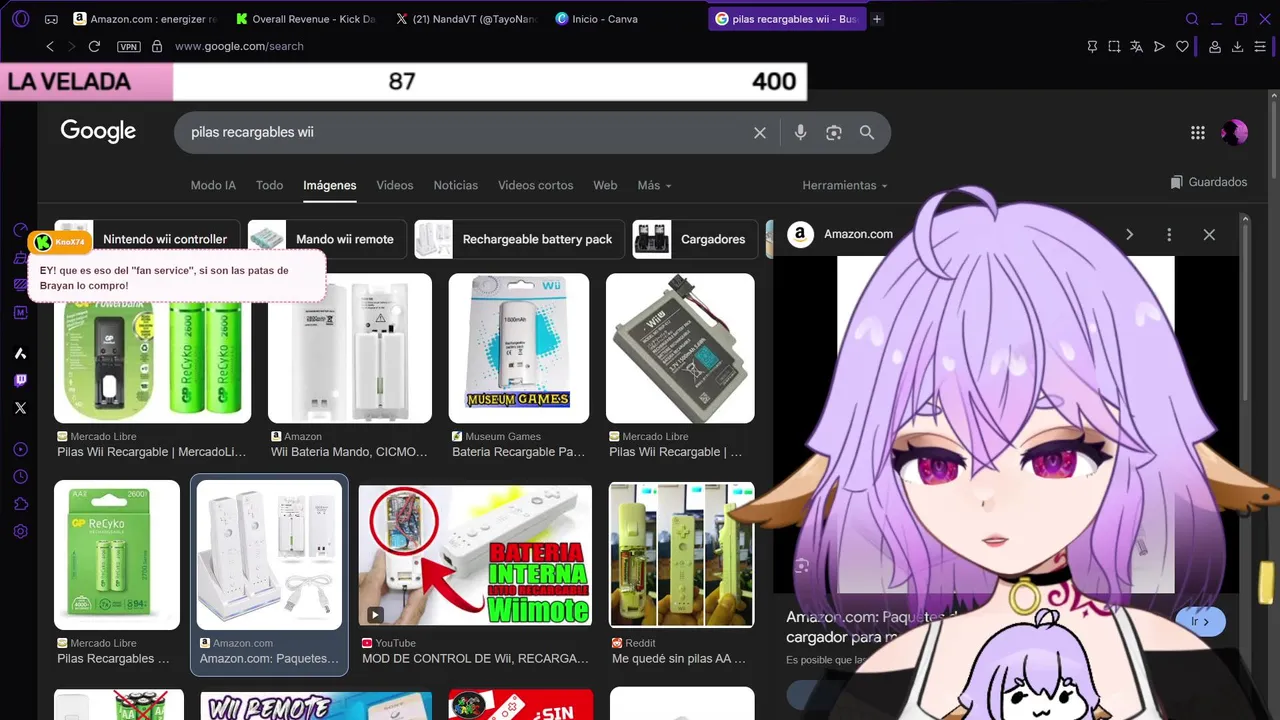
Task: Open X from the browser sidebar
Action: point(20,408)
